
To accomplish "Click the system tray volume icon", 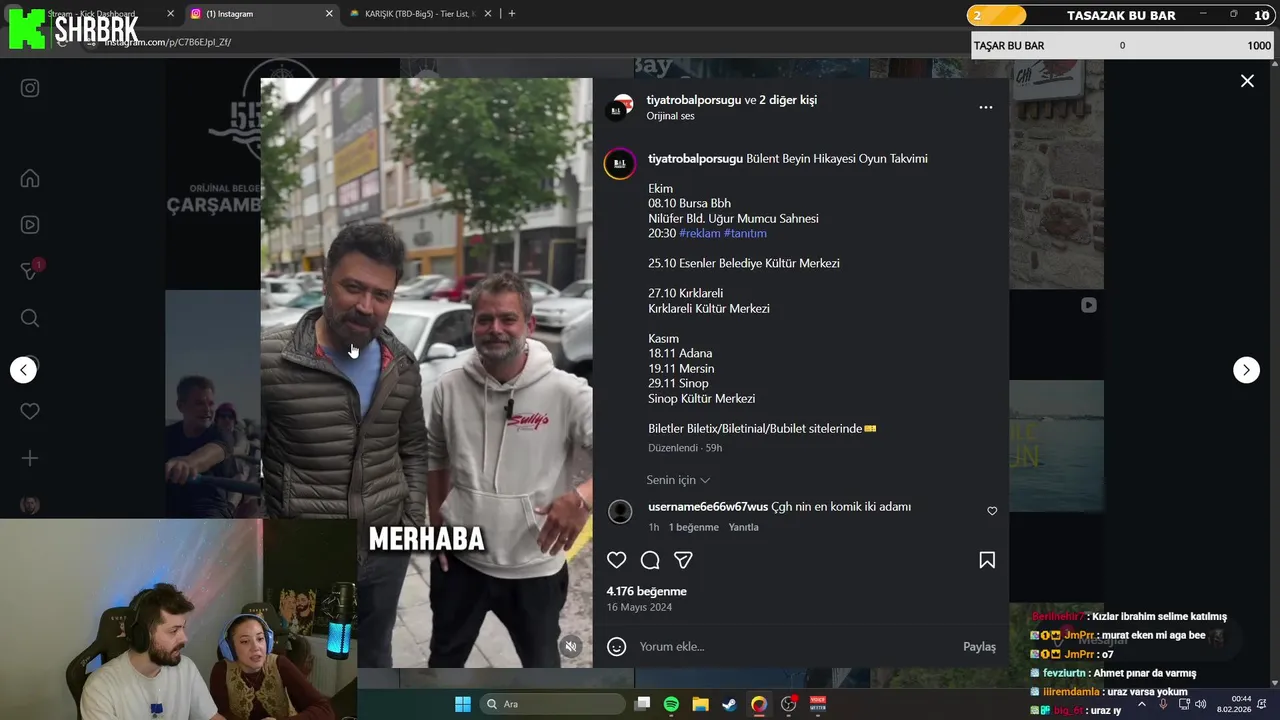I will pyautogui.click(x=1200, y=704).
